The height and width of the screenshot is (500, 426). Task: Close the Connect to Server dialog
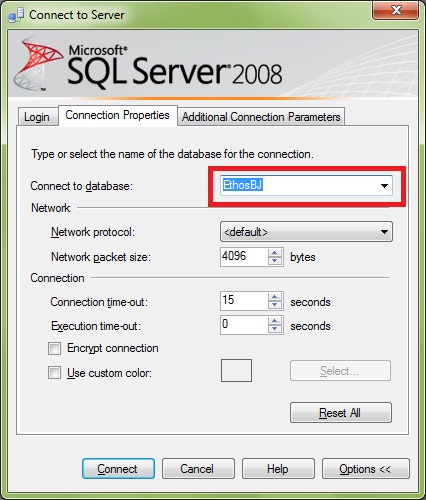(x=396, y=11)
